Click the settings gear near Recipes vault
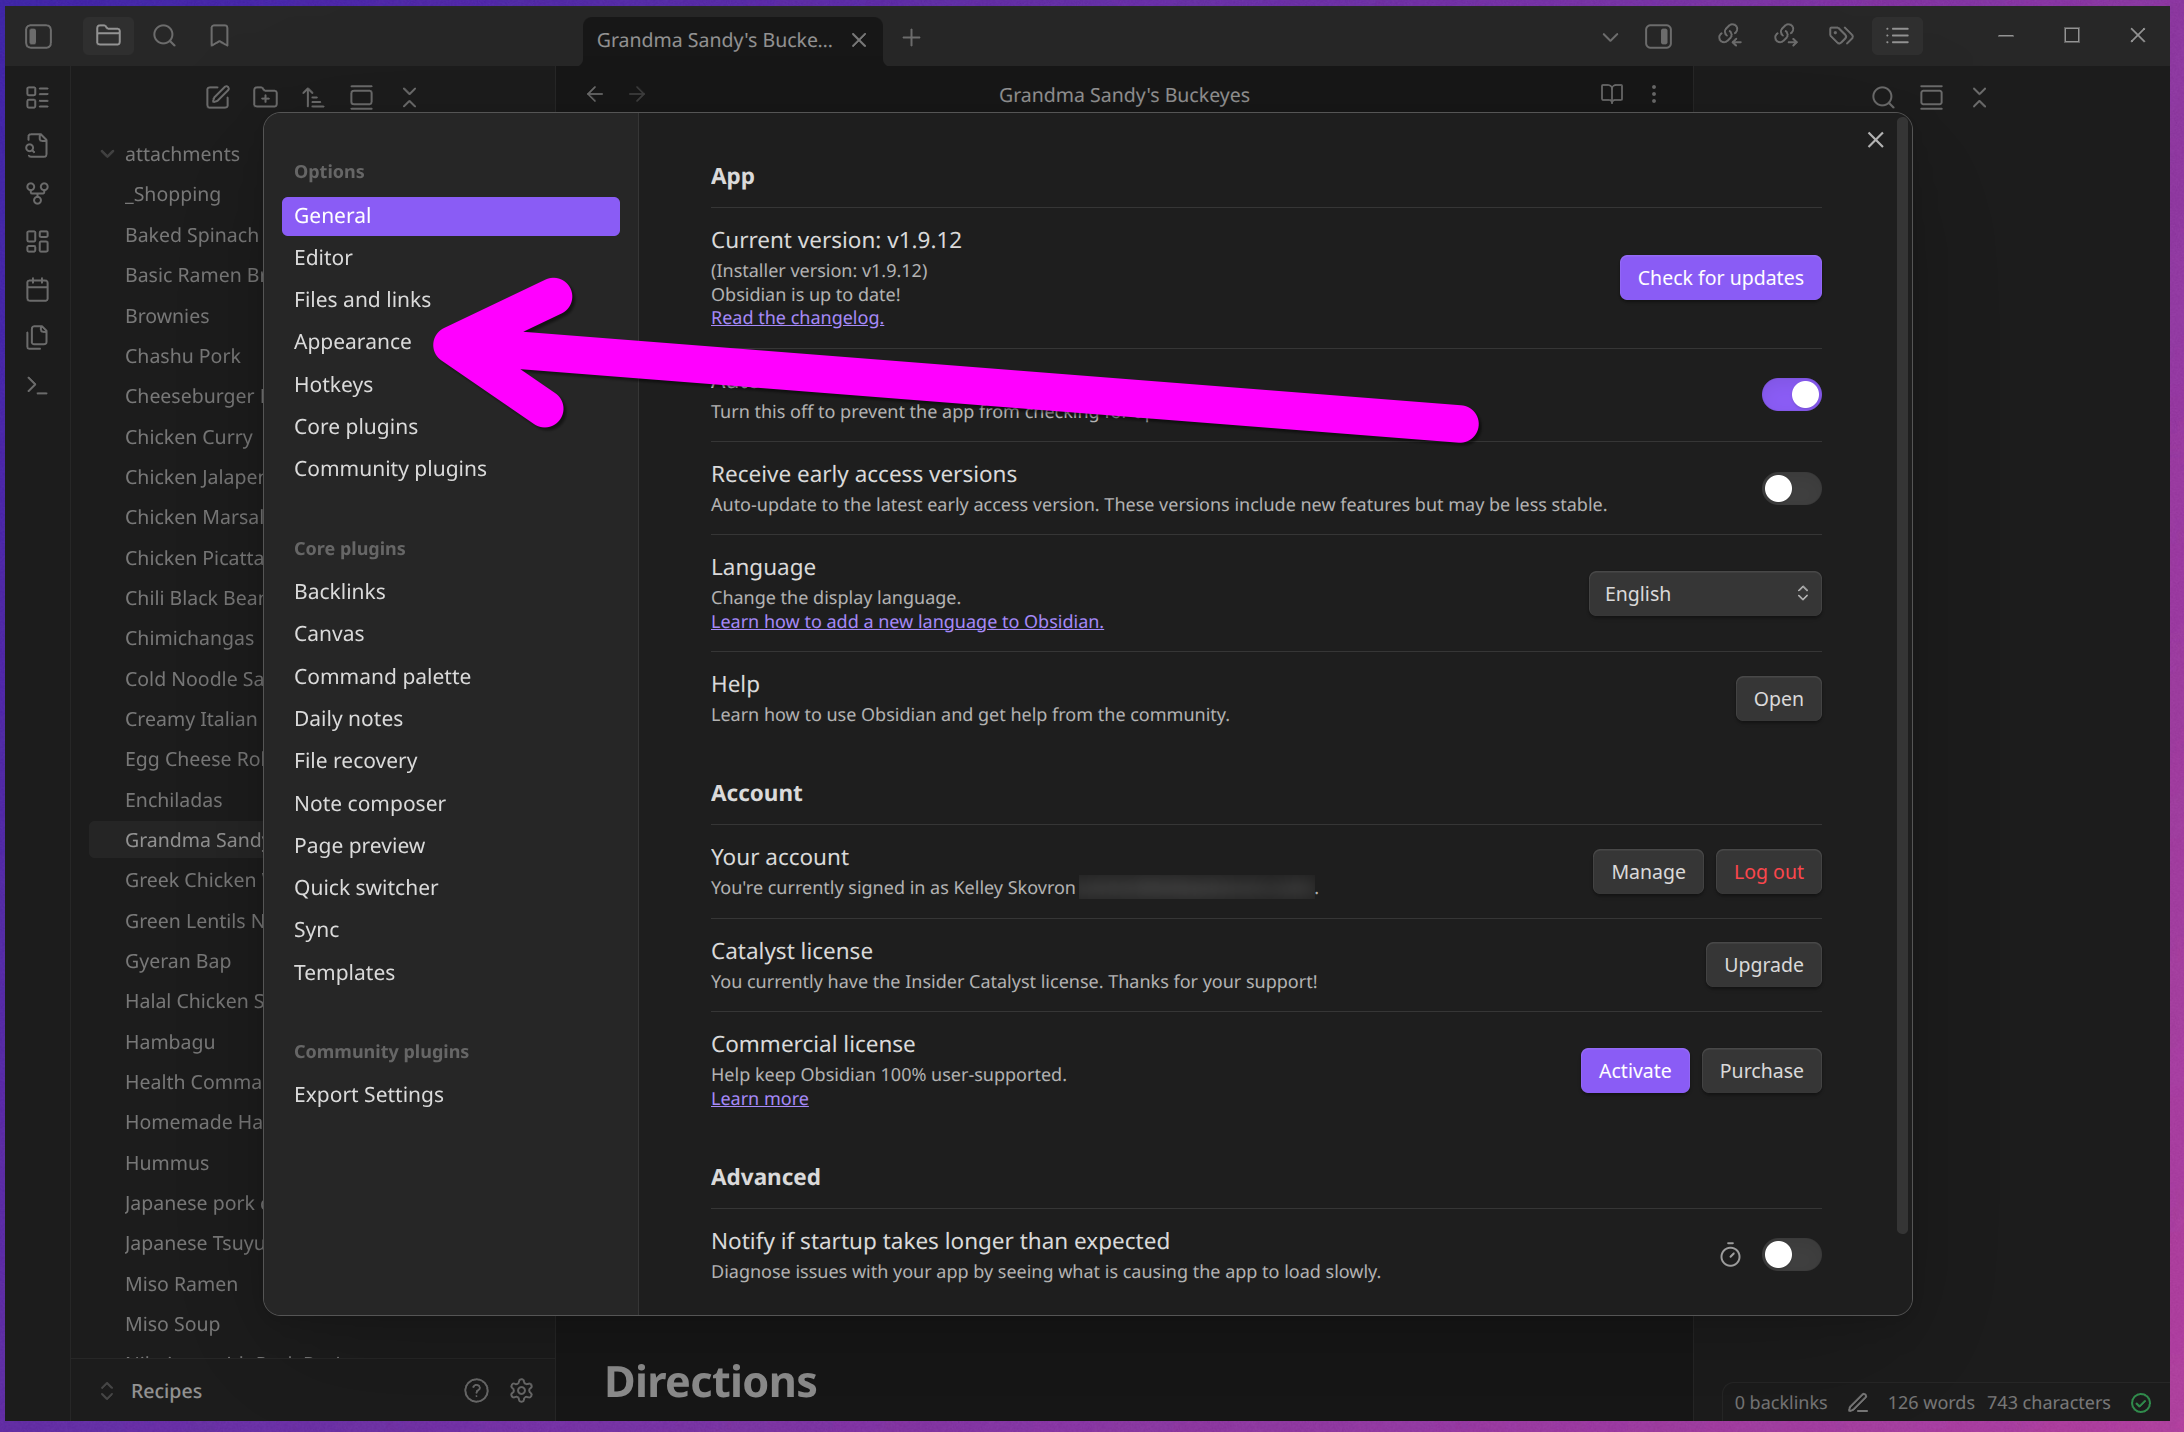Image resolution: width=2184 pixels, height=1432 pixels. [x=521, y=1391]
